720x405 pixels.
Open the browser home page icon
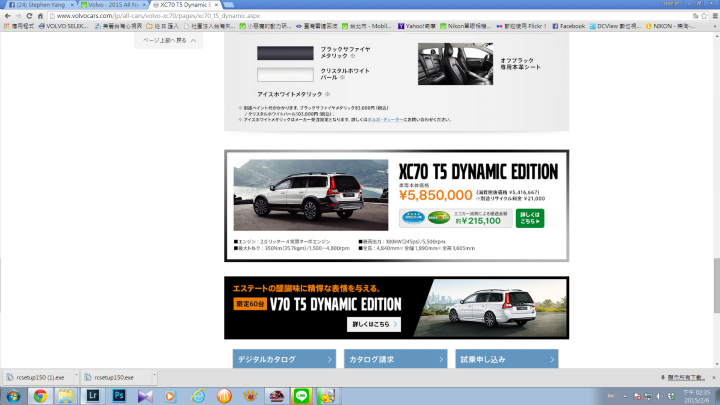[40, 16]
